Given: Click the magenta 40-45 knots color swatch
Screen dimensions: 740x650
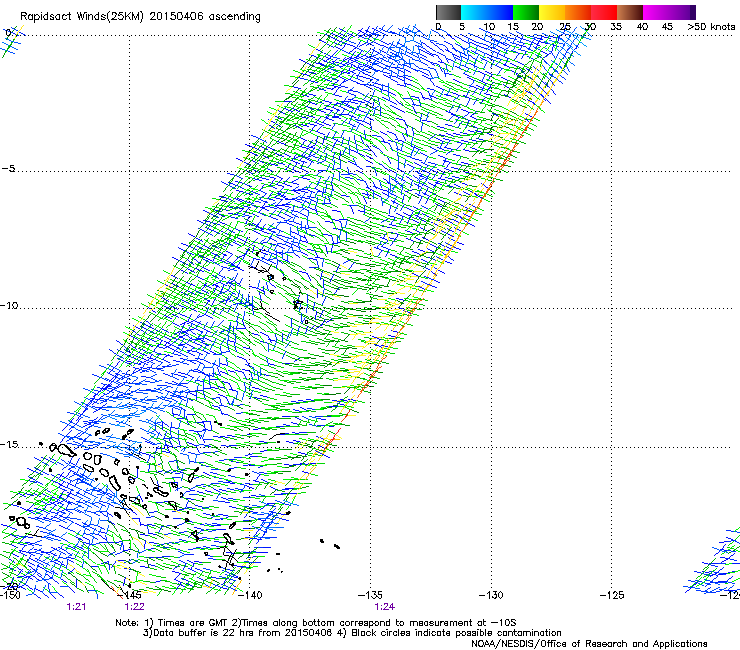Looking at the screenshot, I should click(656, 12).
